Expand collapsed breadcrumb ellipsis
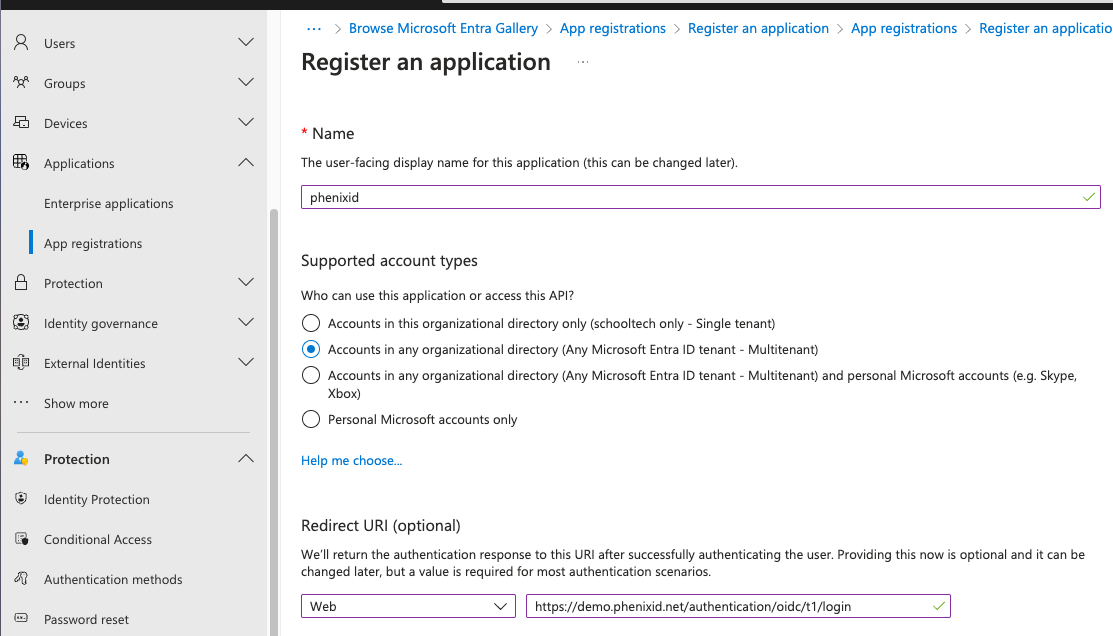This screenshot has height=636, width=1113. click(314, 28)
